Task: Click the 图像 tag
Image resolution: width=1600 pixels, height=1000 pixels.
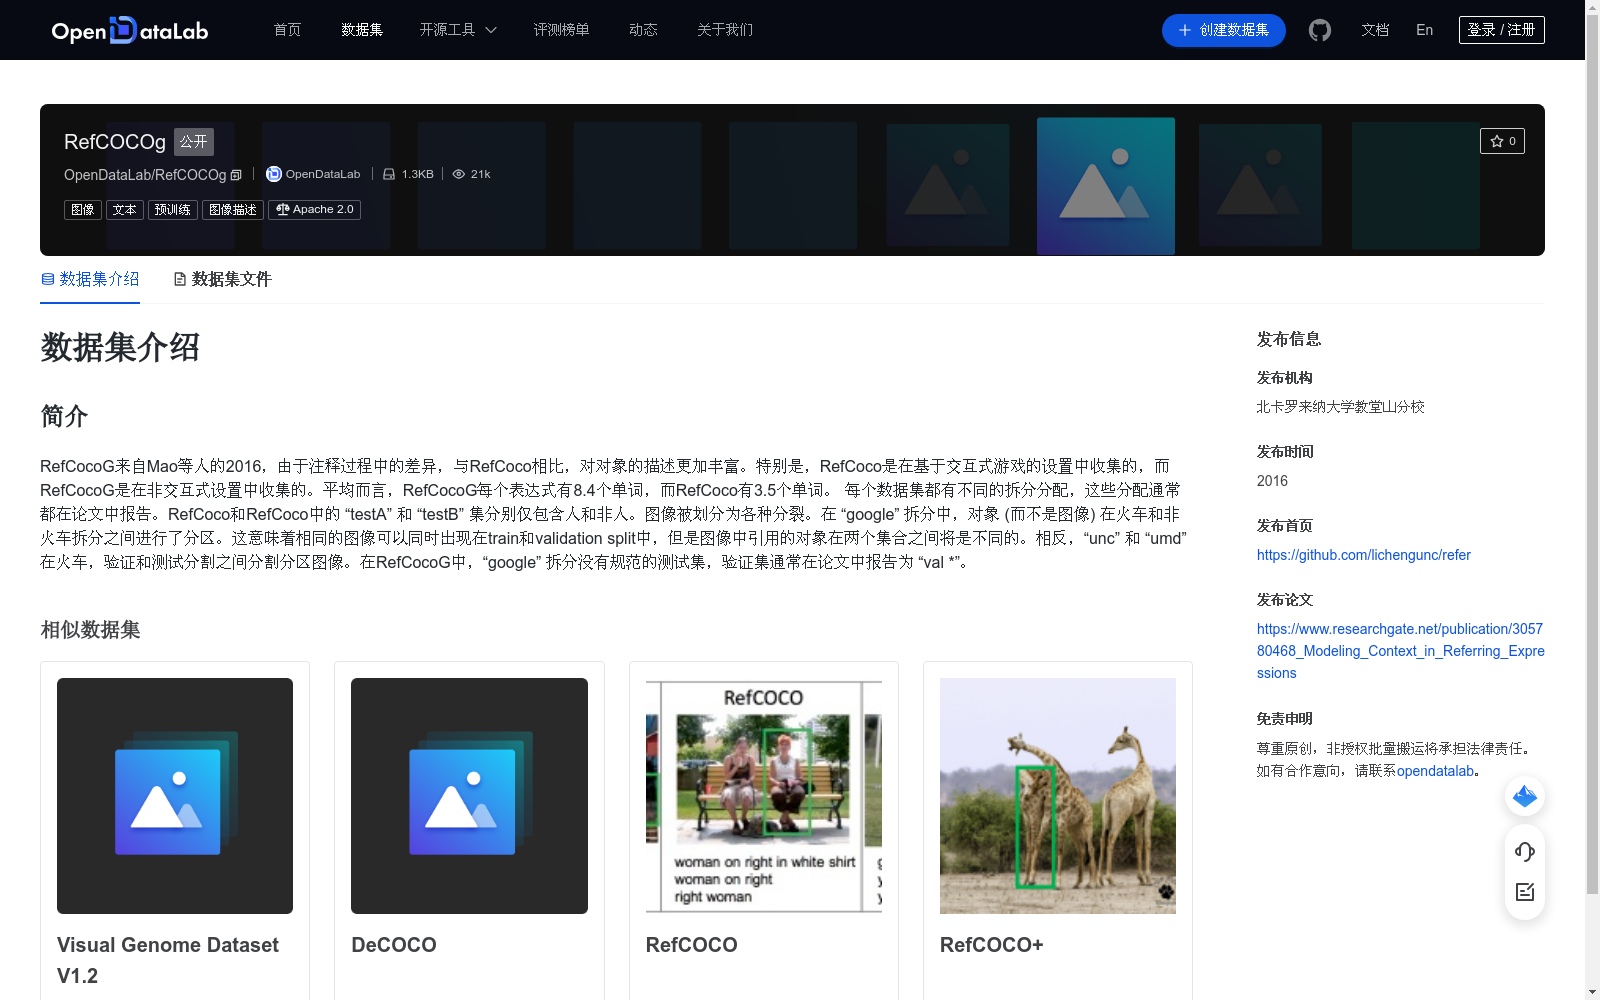Action: tap(83, 210)
